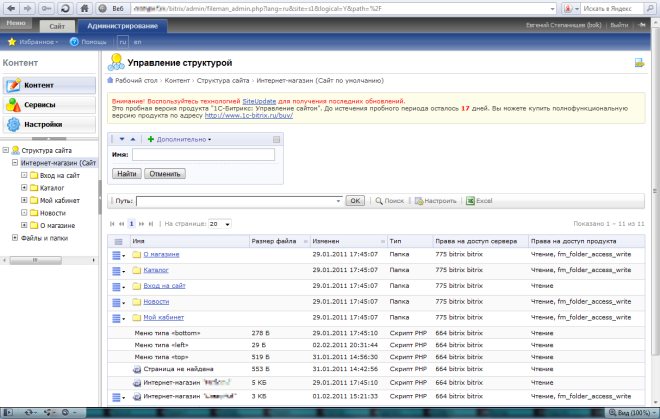Screen dimensions: 660x419
Task: Click the browser search magnifier icon
Action: [650, 8]
